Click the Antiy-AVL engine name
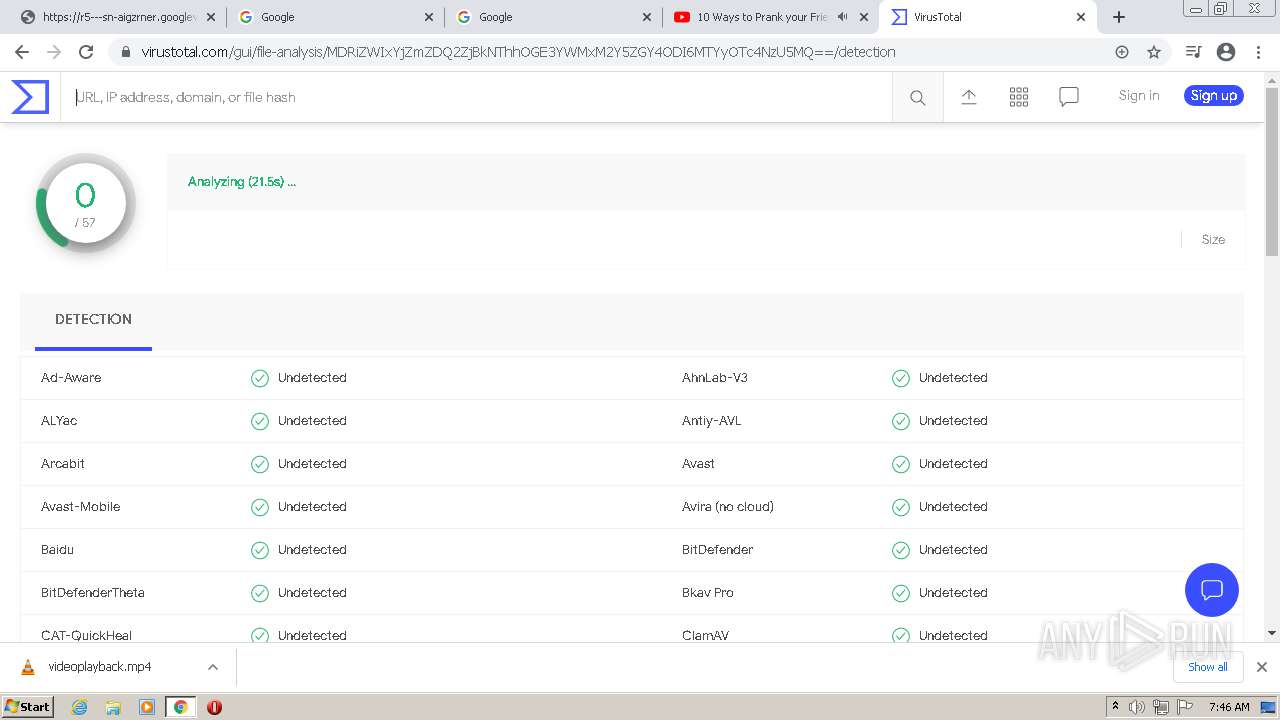 pyautogui.click(x=712, y=421)
